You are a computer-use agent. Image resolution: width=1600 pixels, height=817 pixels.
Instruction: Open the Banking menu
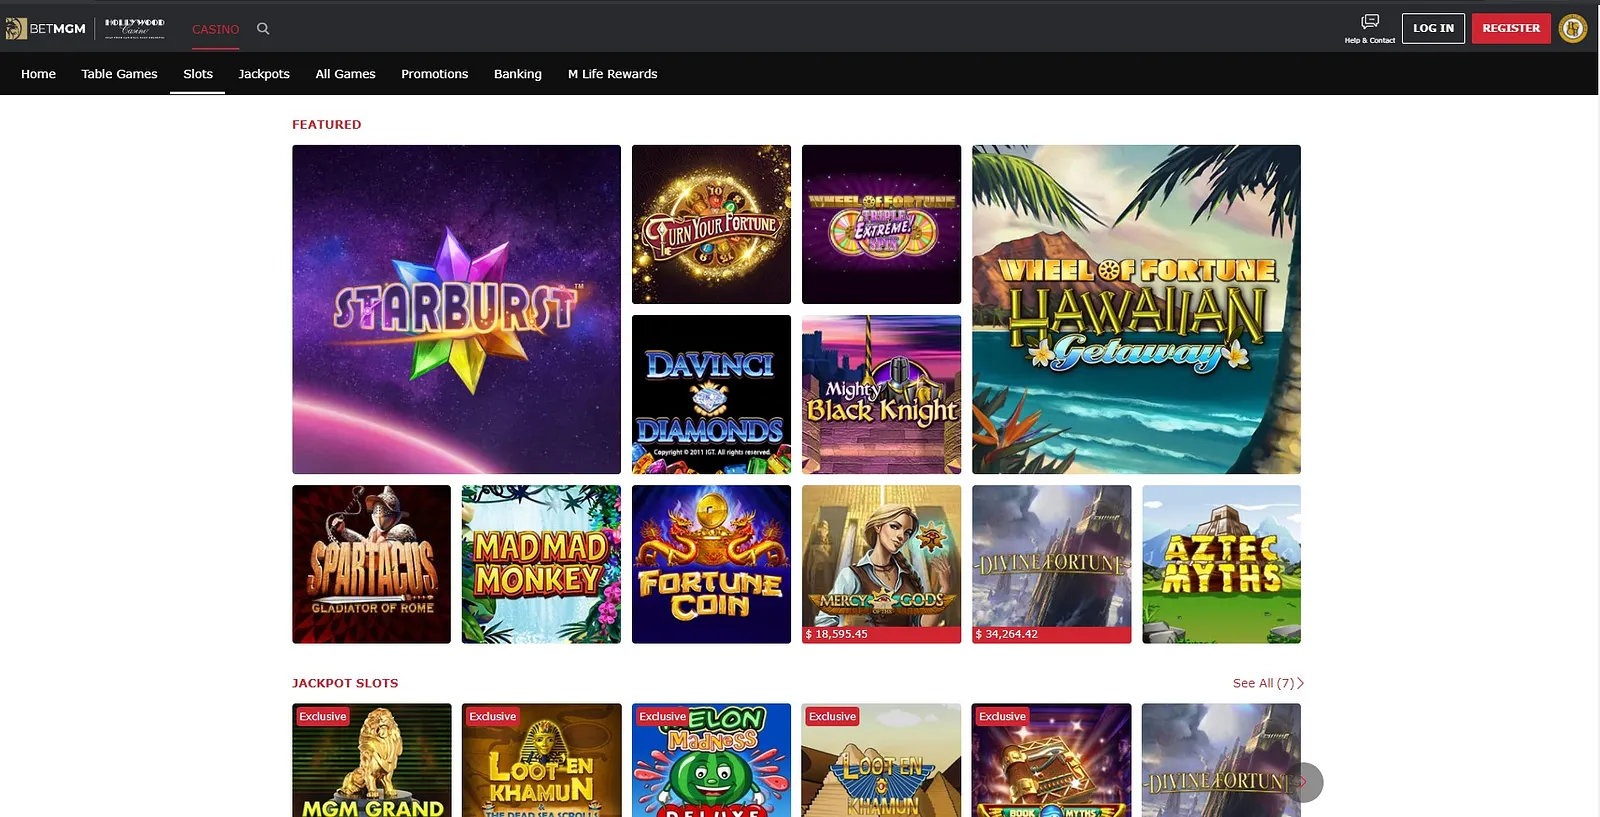(518, 74)
